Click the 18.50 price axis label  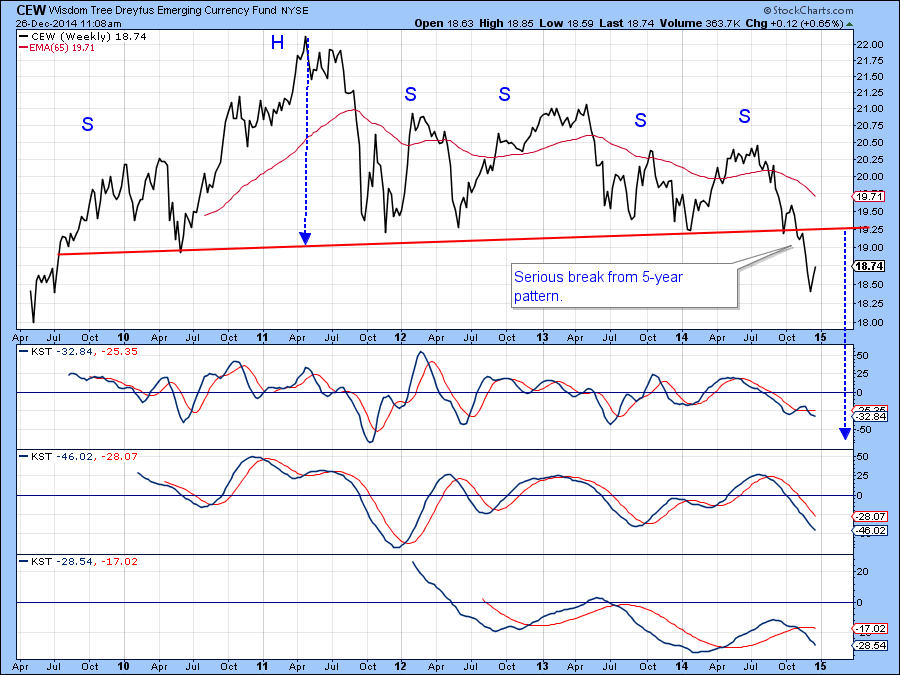(x=869, y=285)
